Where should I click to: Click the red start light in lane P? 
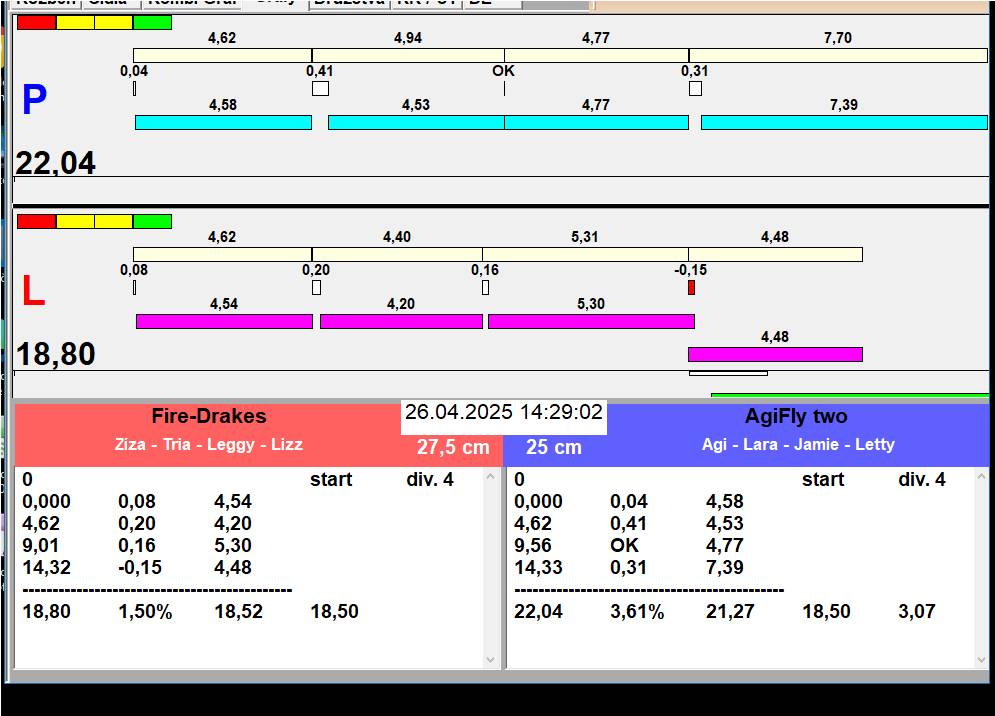pos(36,22)
